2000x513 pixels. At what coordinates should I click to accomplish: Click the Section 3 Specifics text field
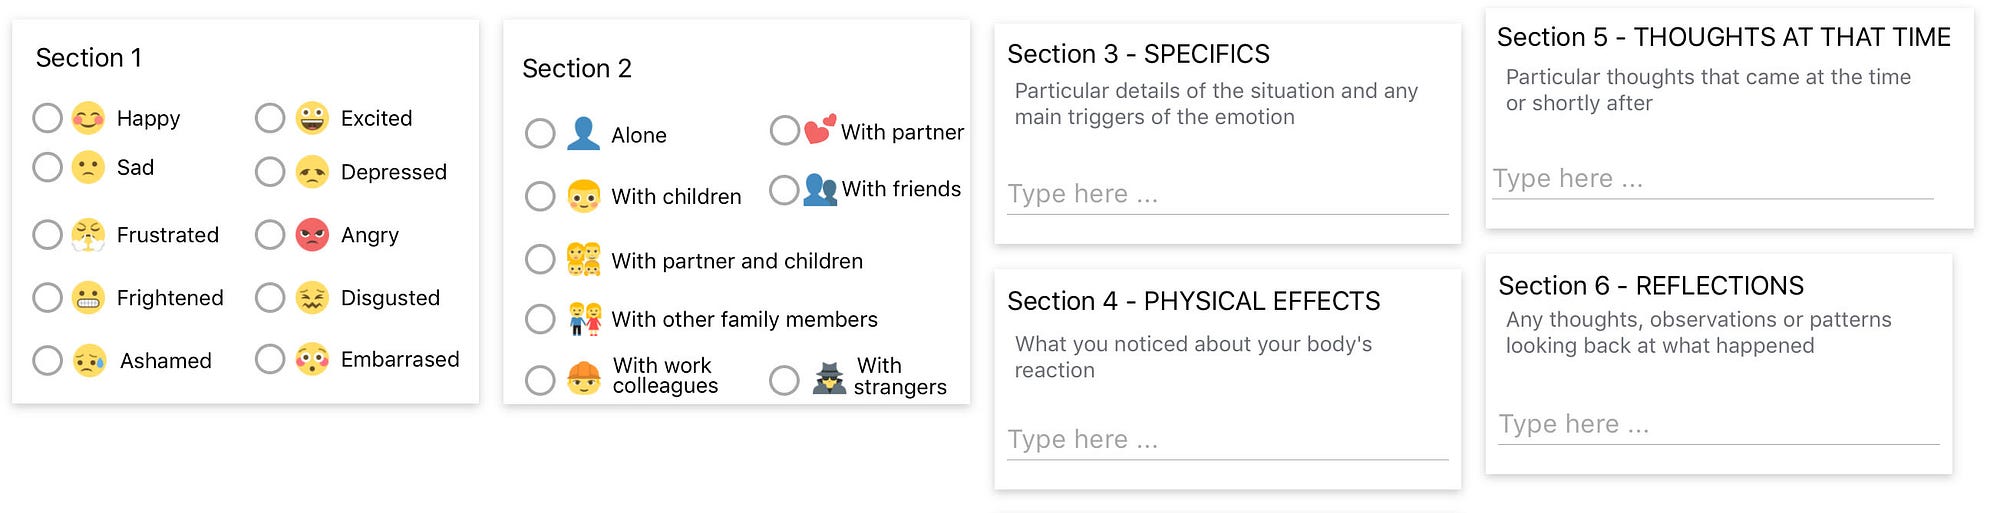point(1228,194)
